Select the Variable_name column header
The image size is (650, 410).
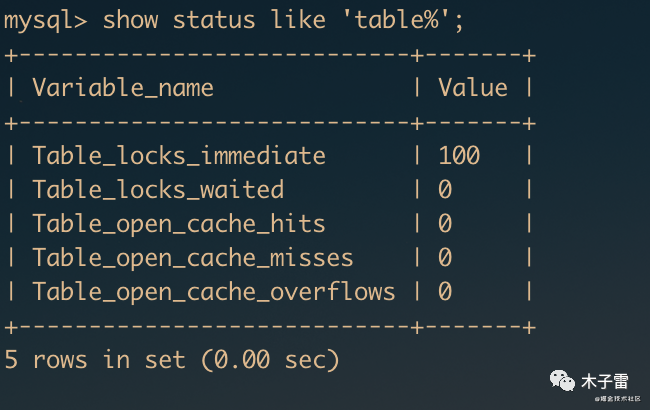123,88
